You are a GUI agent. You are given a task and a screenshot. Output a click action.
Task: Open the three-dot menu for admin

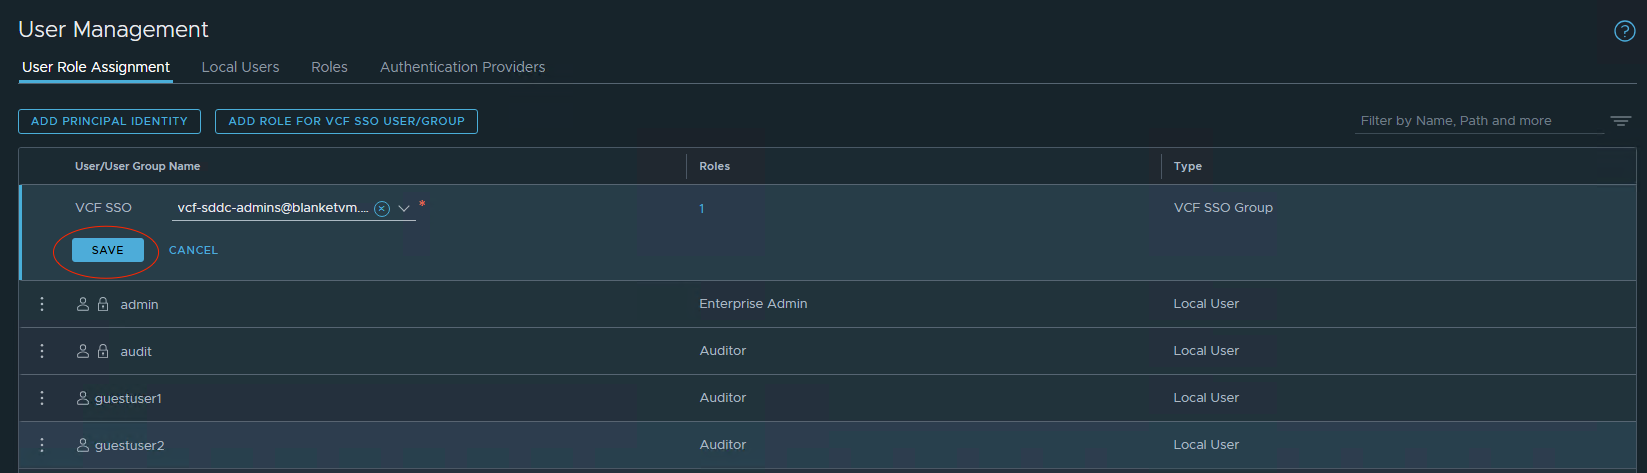(x=42, y=304)
